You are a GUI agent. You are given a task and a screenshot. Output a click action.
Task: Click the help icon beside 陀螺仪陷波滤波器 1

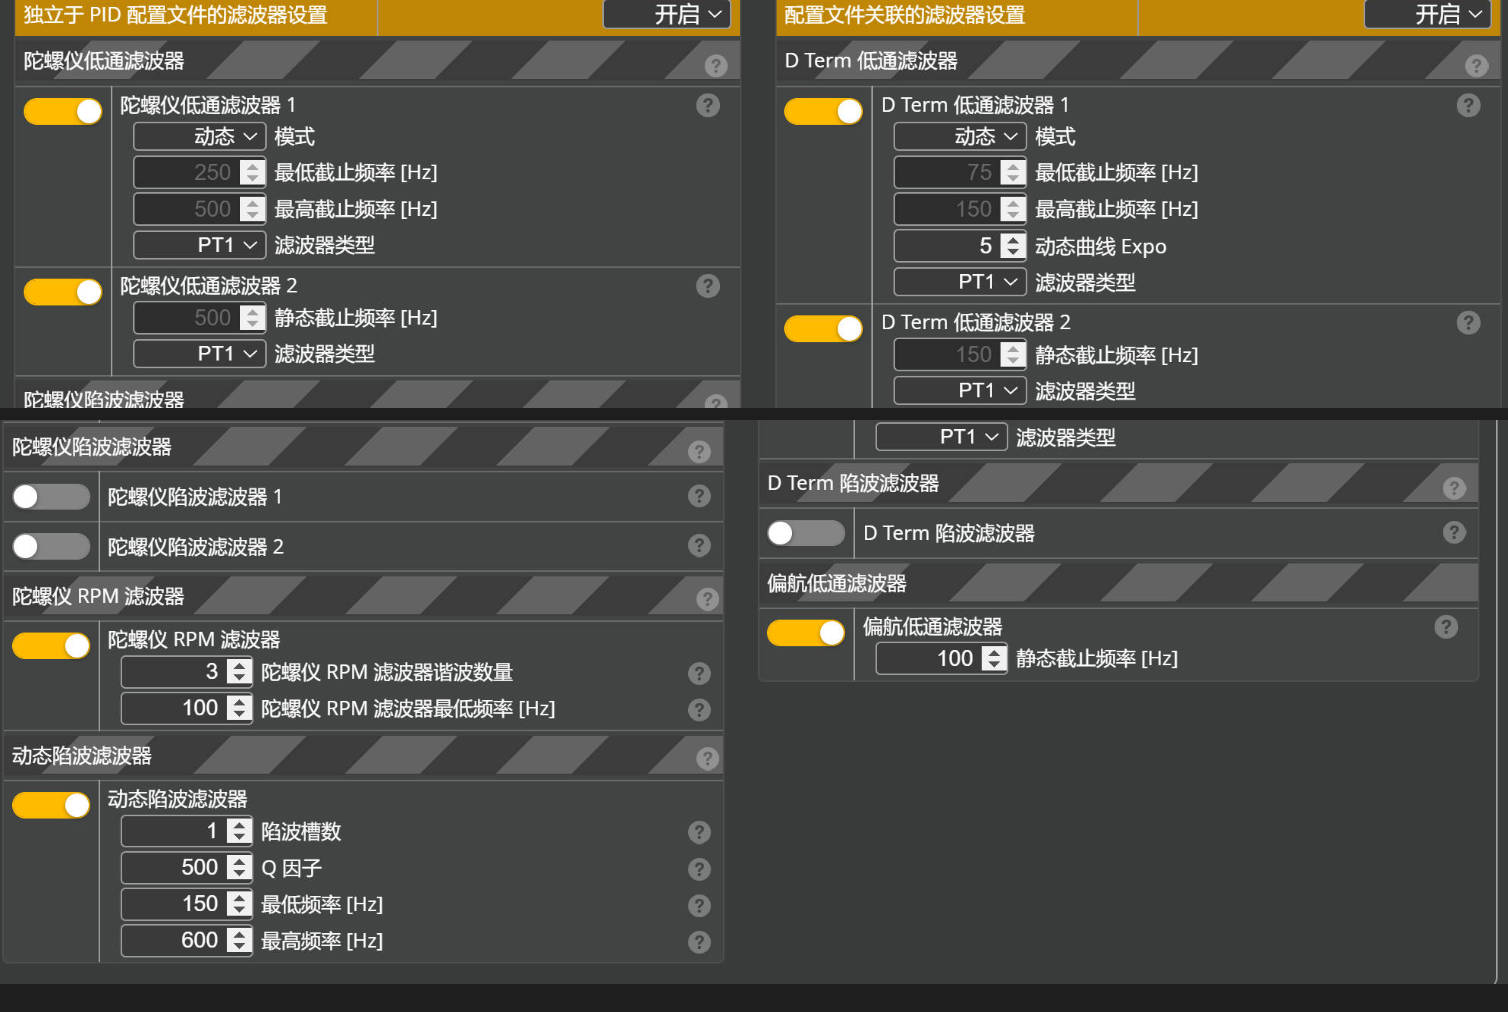tap(699, 496)
